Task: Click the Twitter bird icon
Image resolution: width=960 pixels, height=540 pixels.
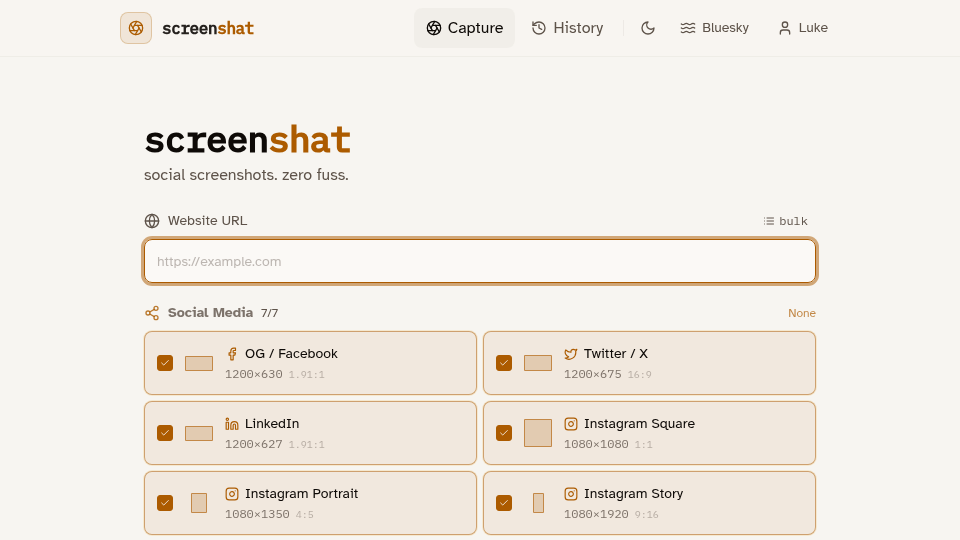Action: [571, 354]
